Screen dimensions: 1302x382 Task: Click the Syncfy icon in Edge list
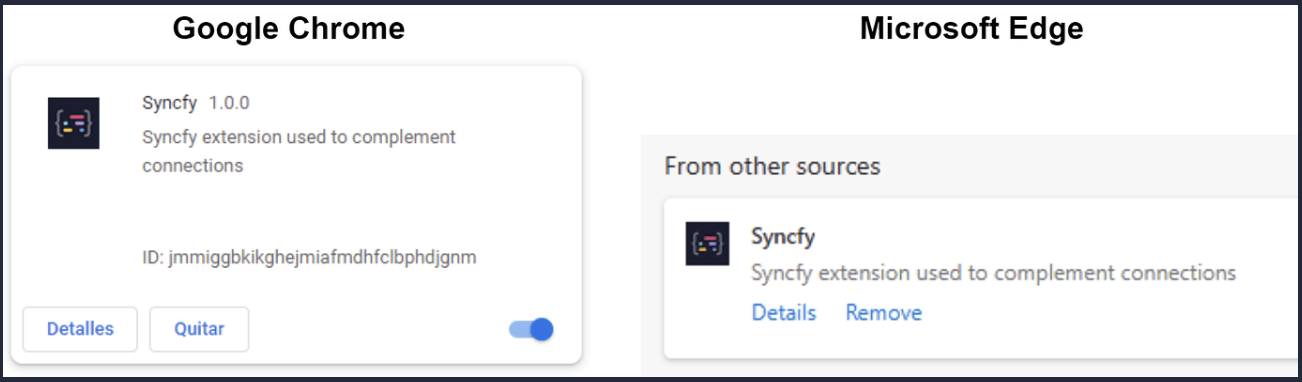707,243
